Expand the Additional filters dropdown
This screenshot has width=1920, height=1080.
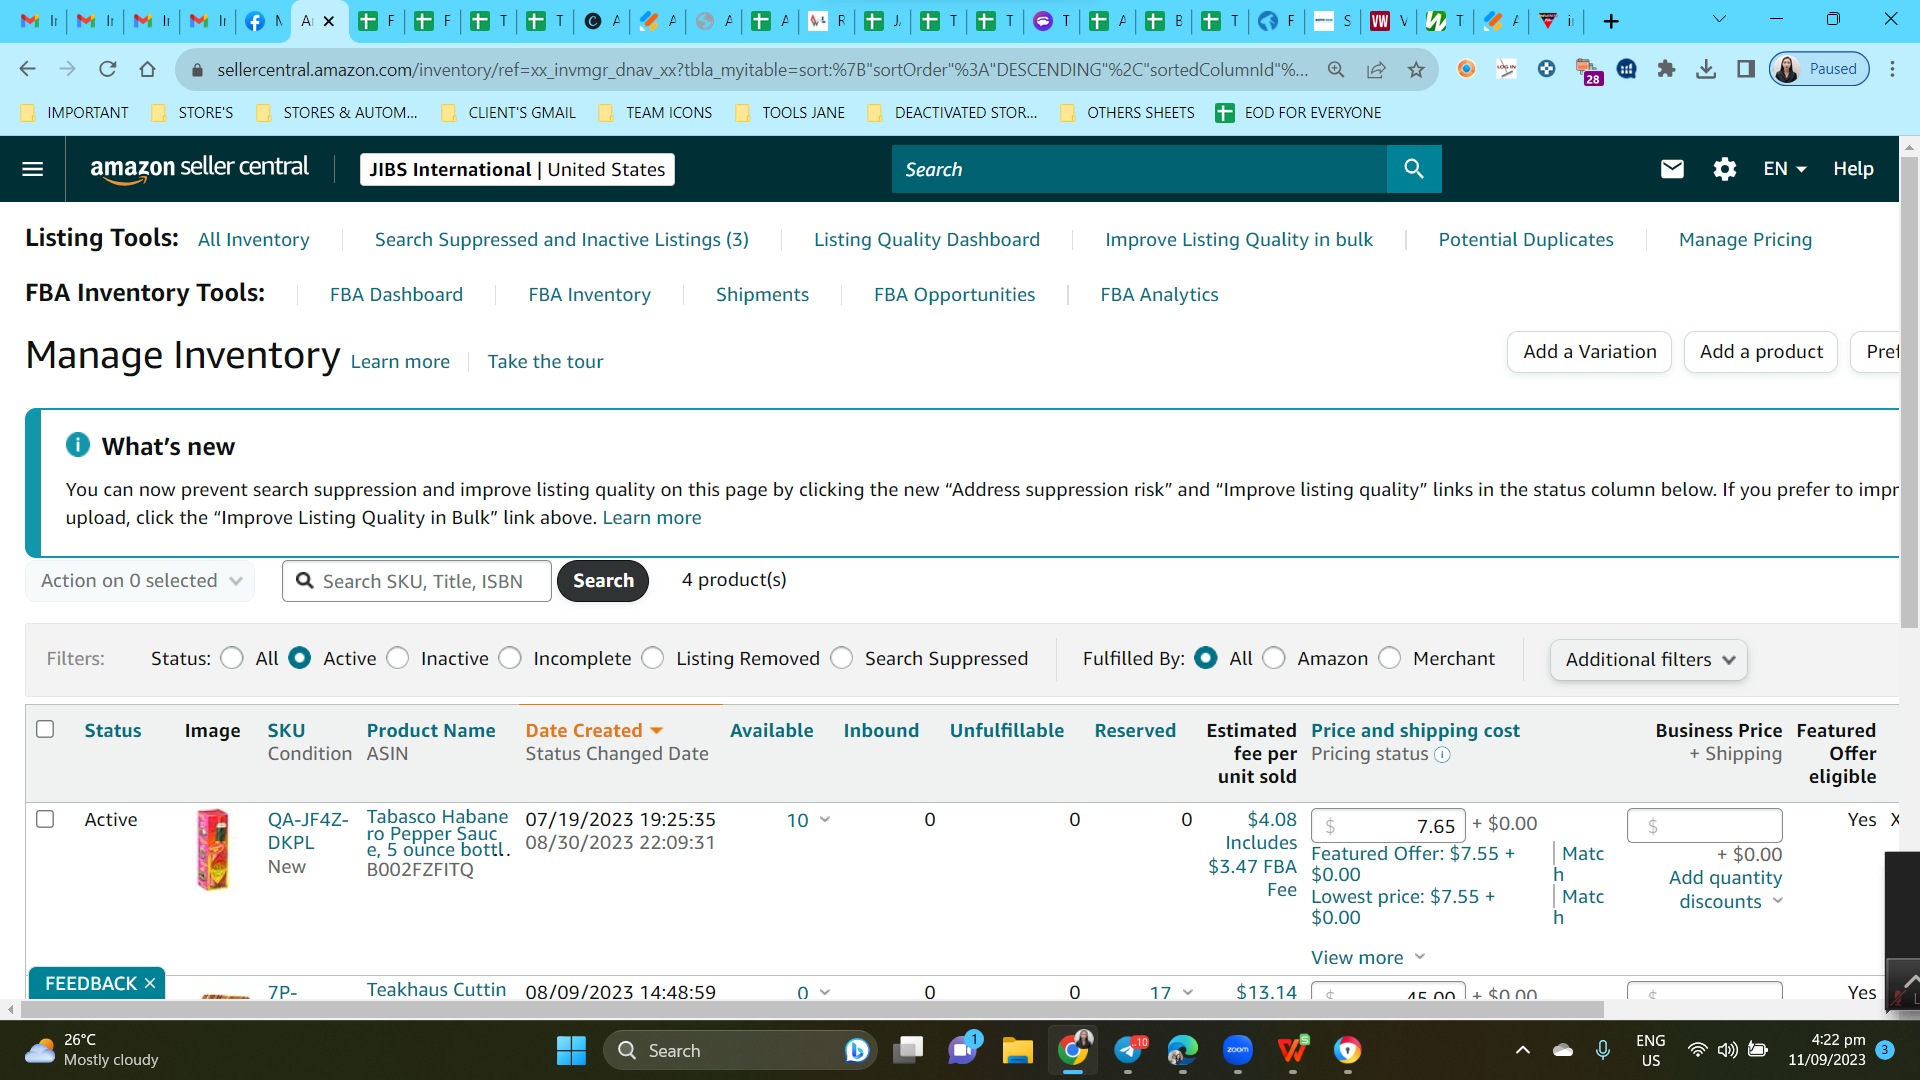tap(1649, 660)
